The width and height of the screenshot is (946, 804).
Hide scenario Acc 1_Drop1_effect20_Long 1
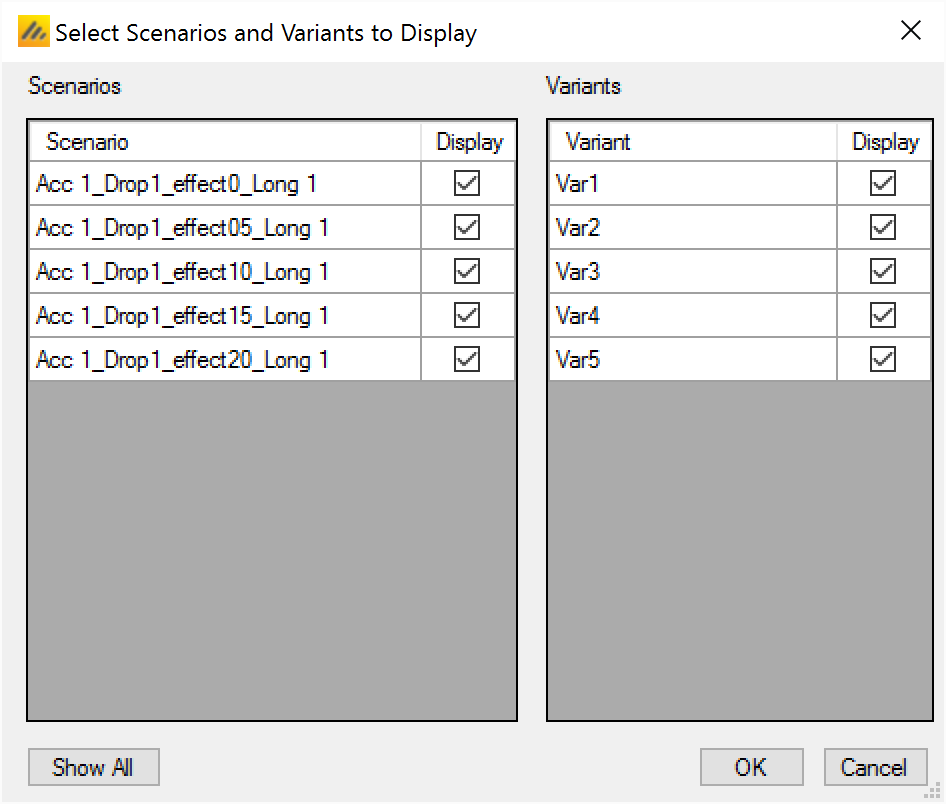[x=467, y=360]
